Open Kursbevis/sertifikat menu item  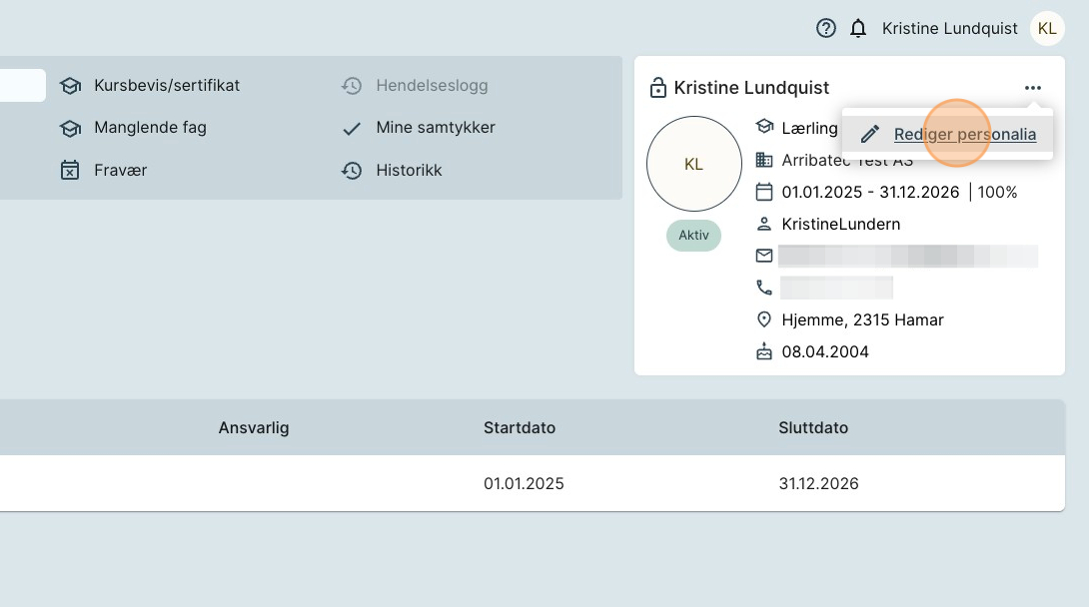166,85
